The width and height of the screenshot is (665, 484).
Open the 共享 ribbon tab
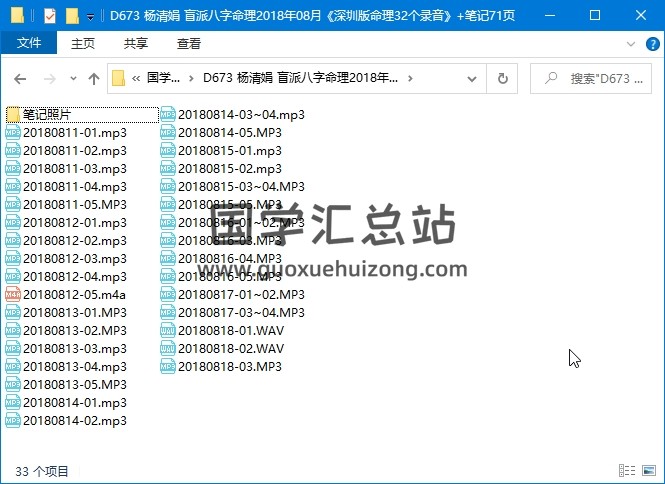tap(136, 44)
